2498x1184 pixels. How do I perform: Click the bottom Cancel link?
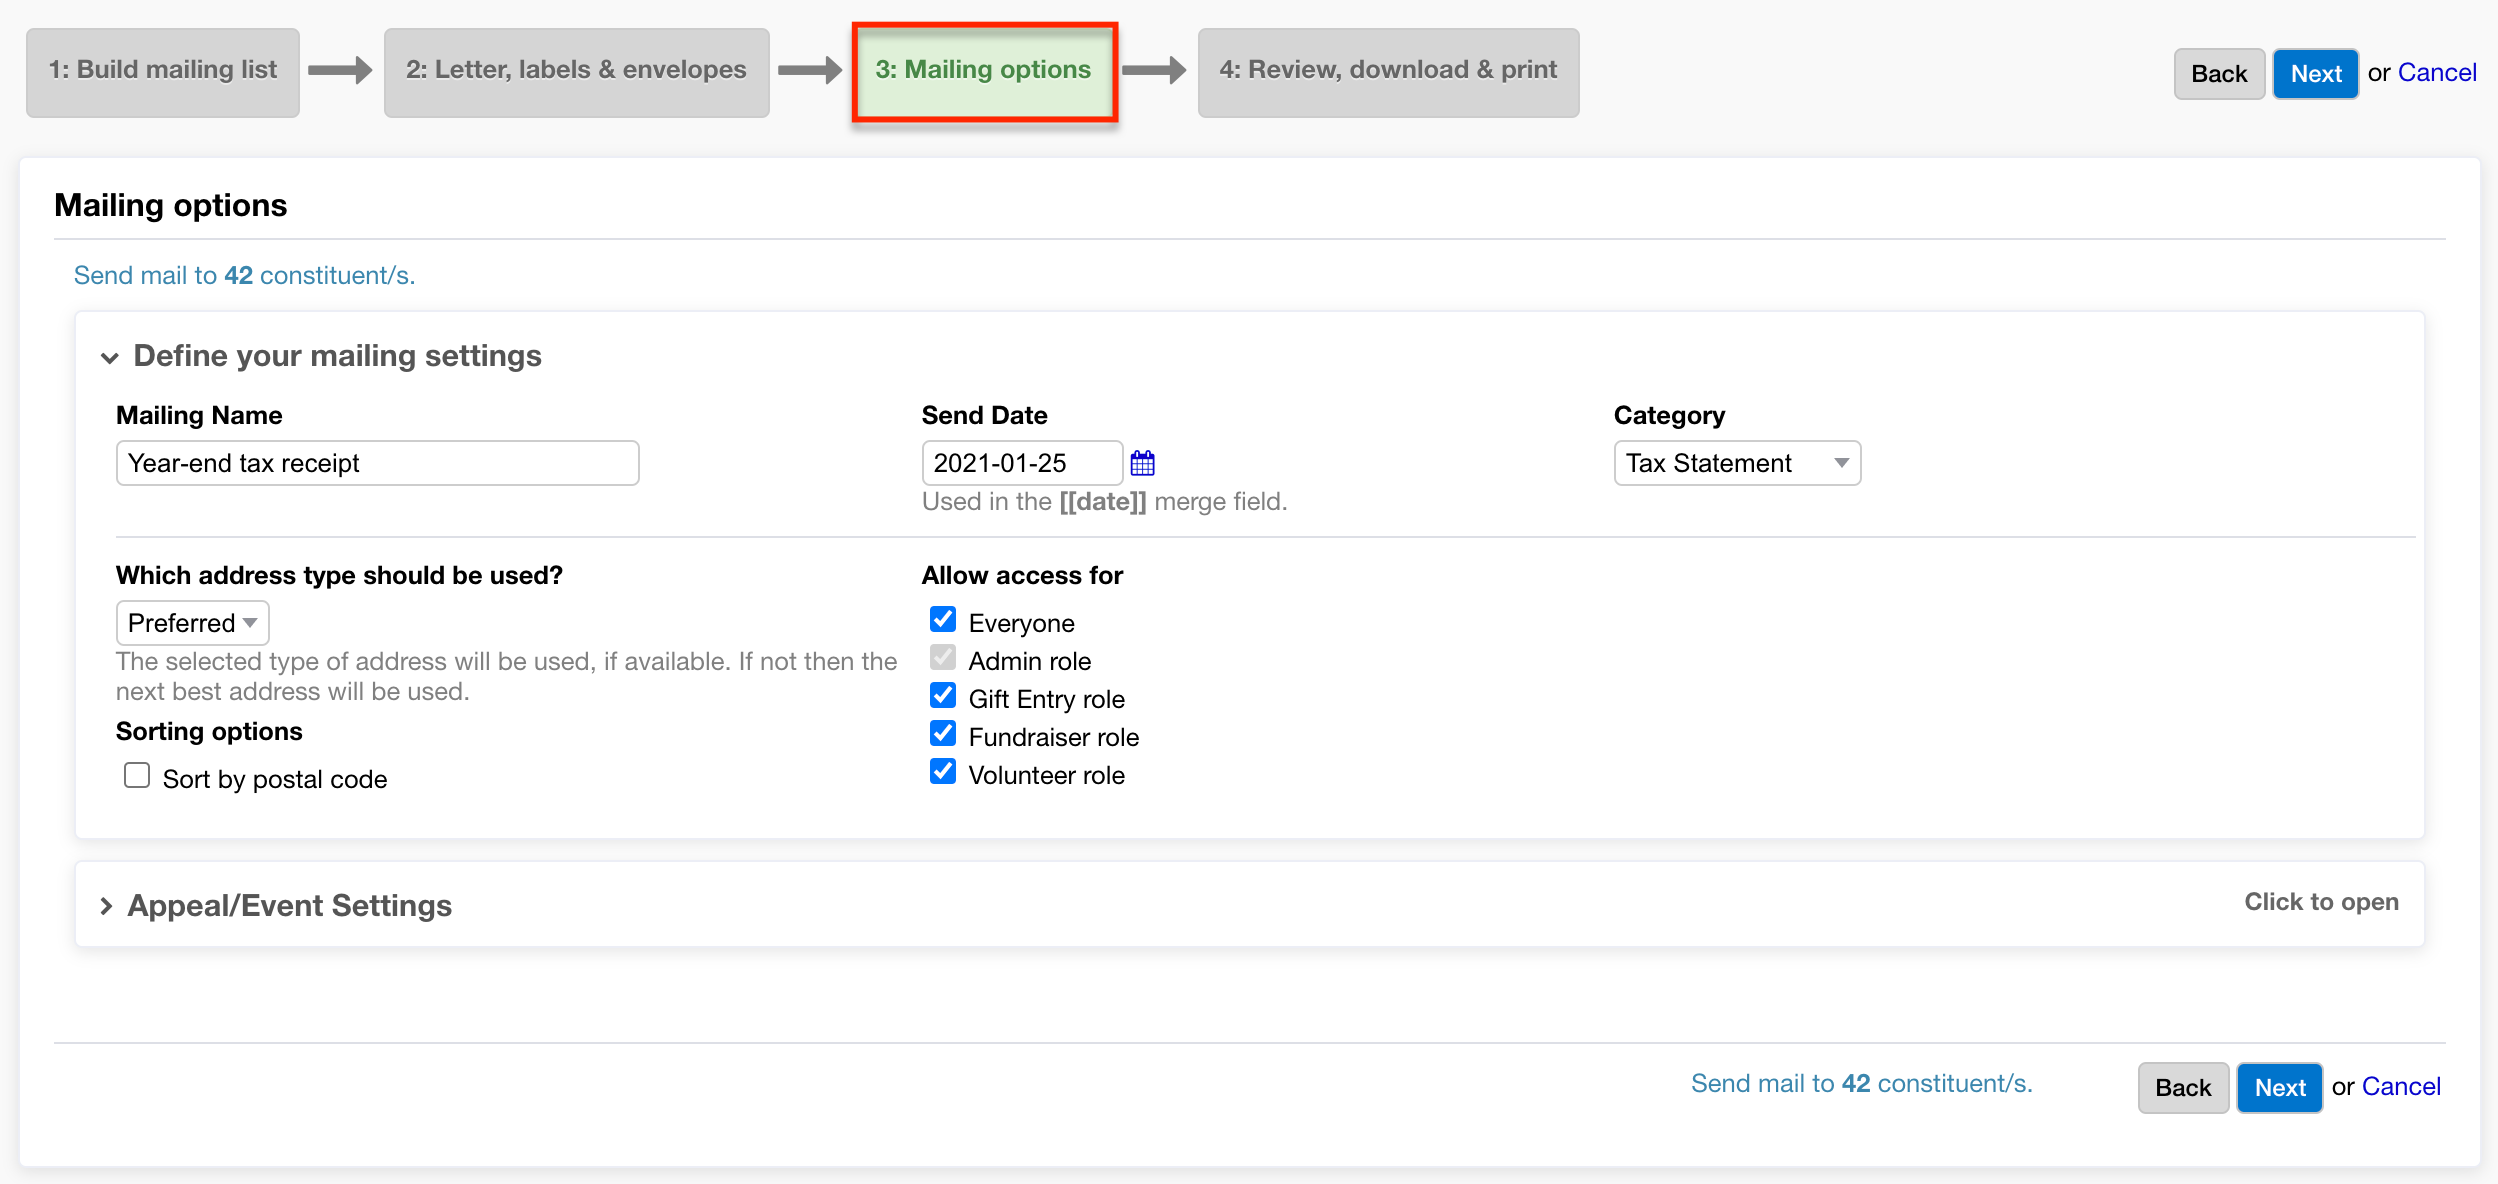[2400, 1087]
